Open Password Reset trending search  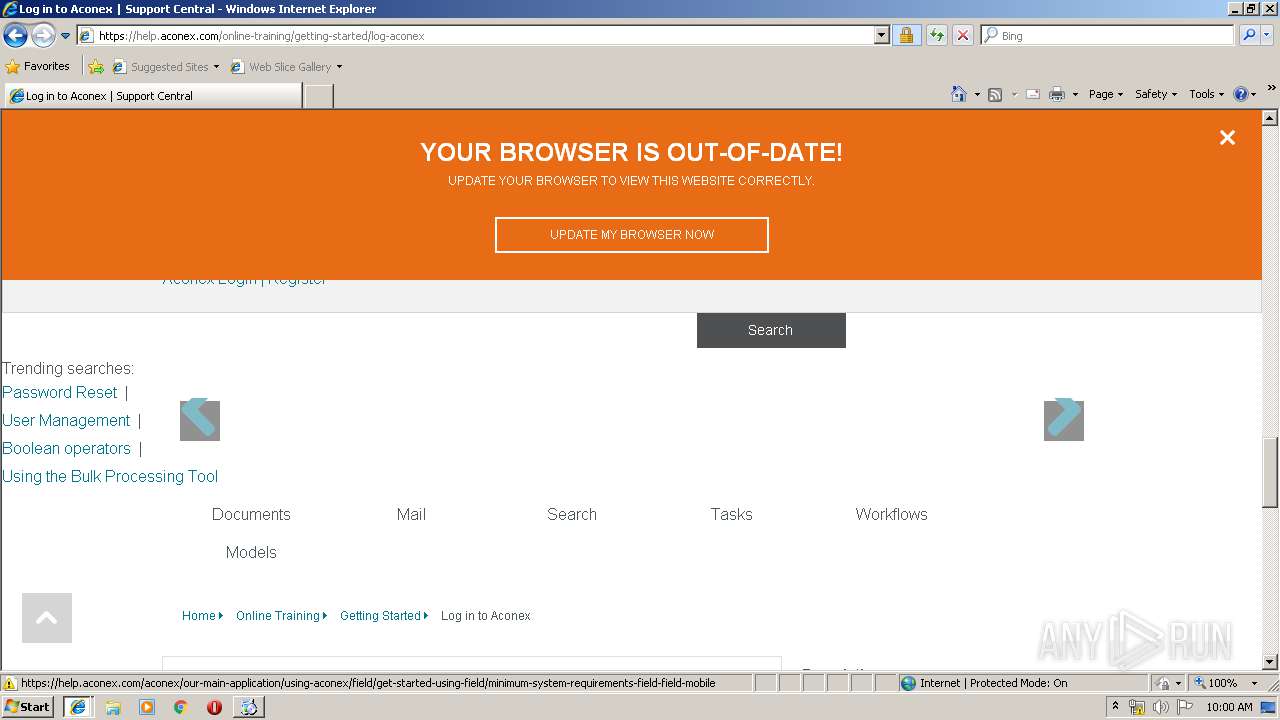pyautogui.click(x=60, y=392)
